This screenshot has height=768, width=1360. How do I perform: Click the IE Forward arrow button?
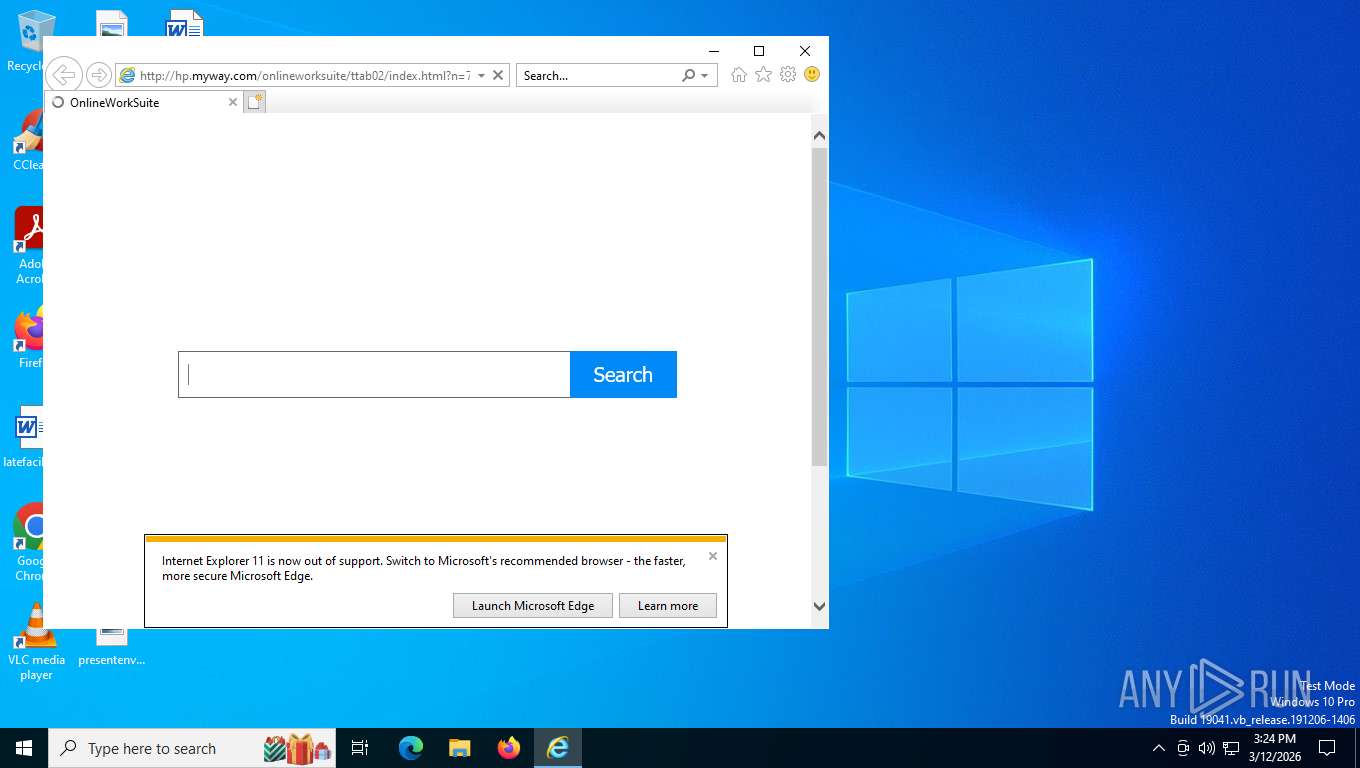coord(98,75)
